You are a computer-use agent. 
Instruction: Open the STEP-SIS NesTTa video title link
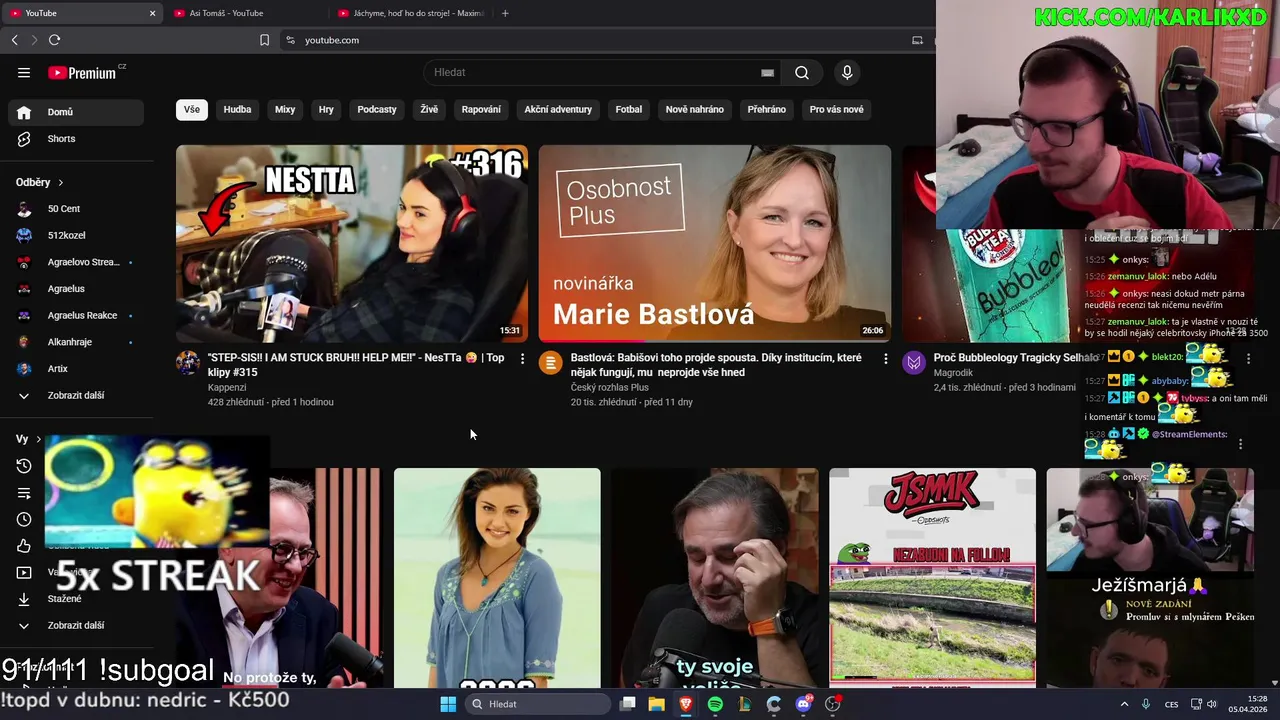[x=357, y=365]
